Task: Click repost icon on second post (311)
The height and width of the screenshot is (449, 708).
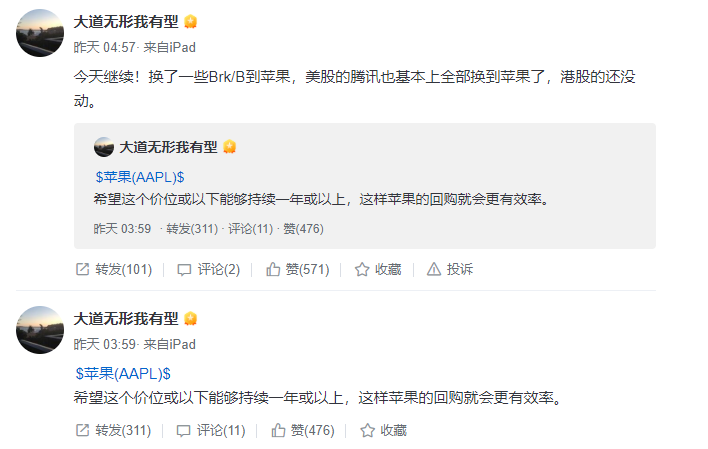Action: pyautogui.click(x=82, y=430)
